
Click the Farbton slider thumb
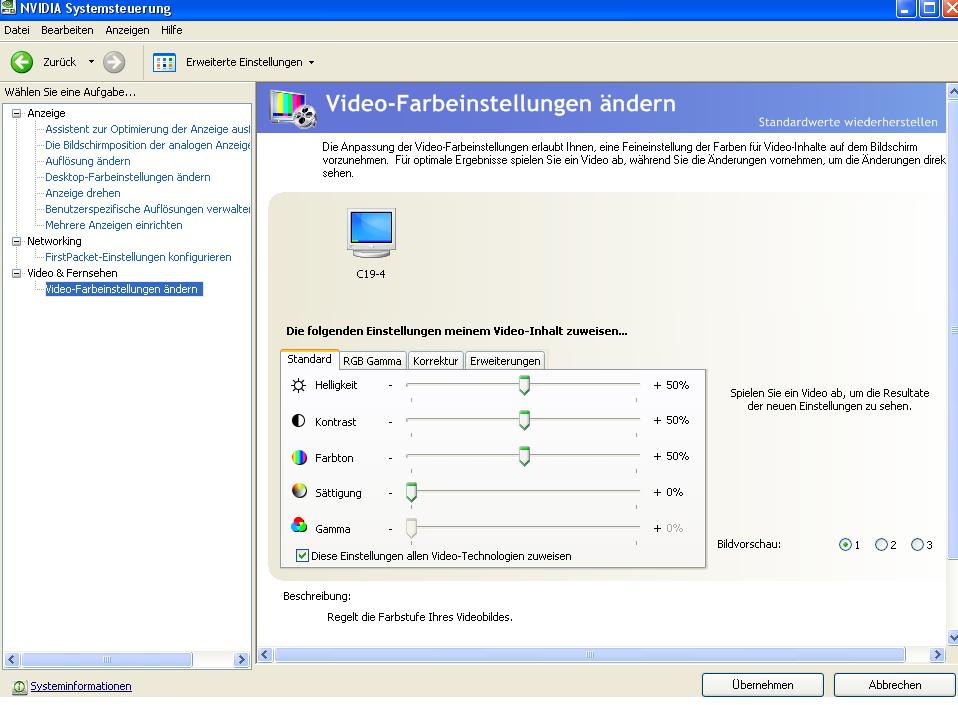coord(524,456)
